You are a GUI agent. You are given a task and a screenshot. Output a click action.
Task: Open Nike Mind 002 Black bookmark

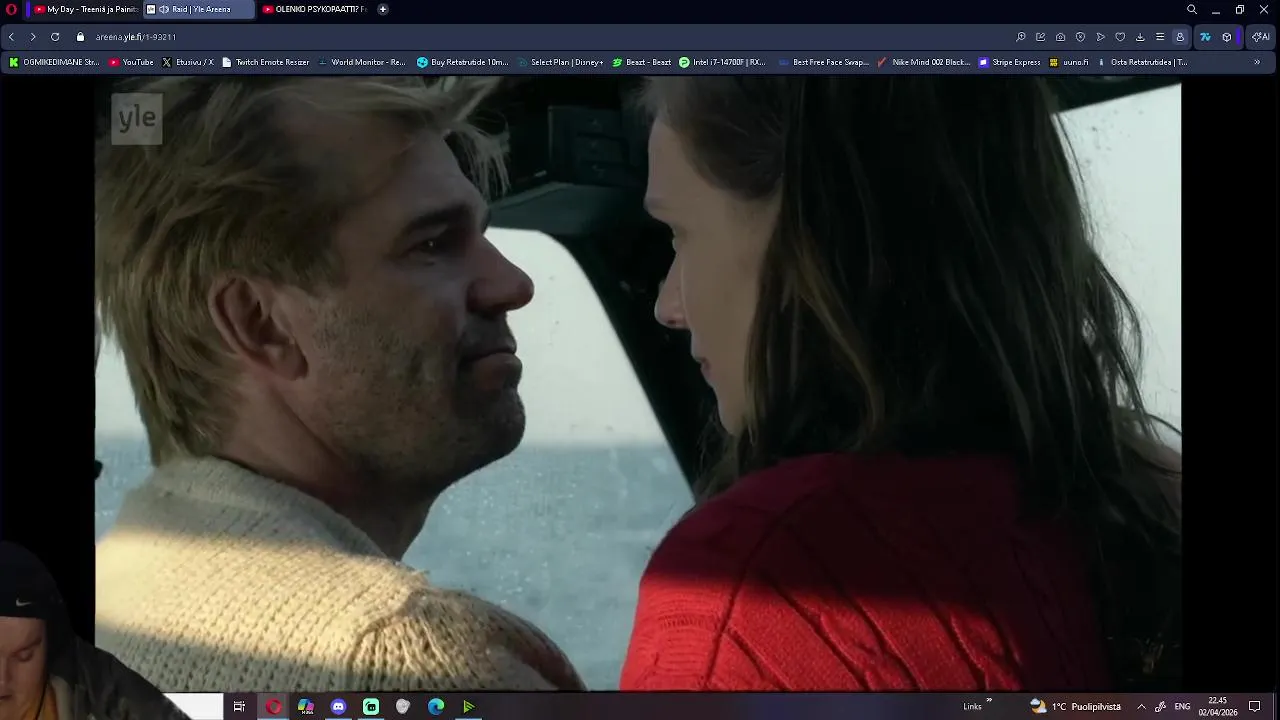(924, 62)
